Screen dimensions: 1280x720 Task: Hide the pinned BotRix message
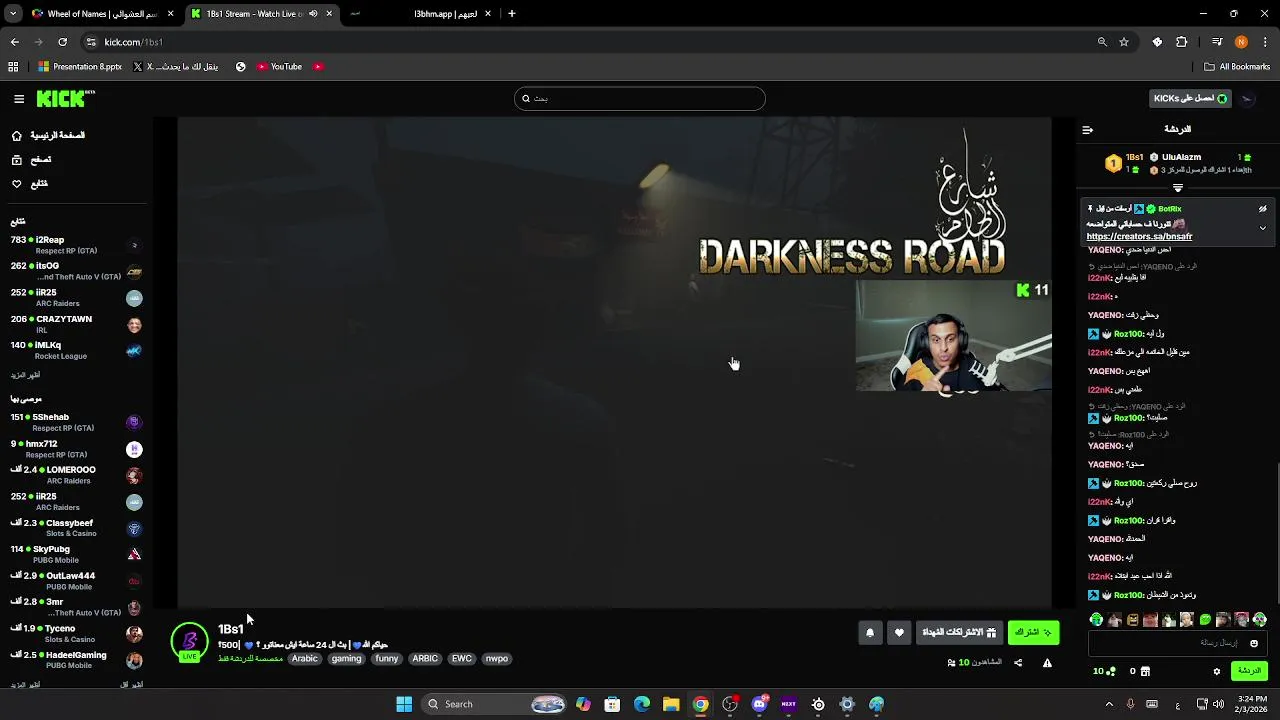point(1262,209)
